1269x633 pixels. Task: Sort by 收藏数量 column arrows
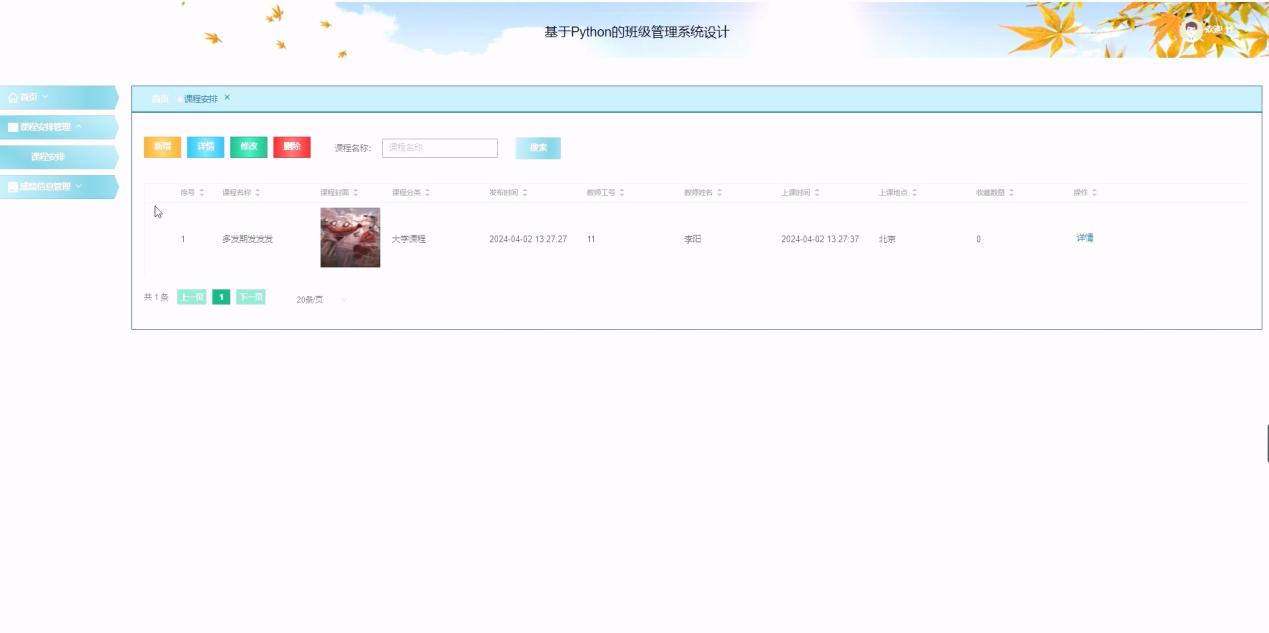[x=1013, y=192]
